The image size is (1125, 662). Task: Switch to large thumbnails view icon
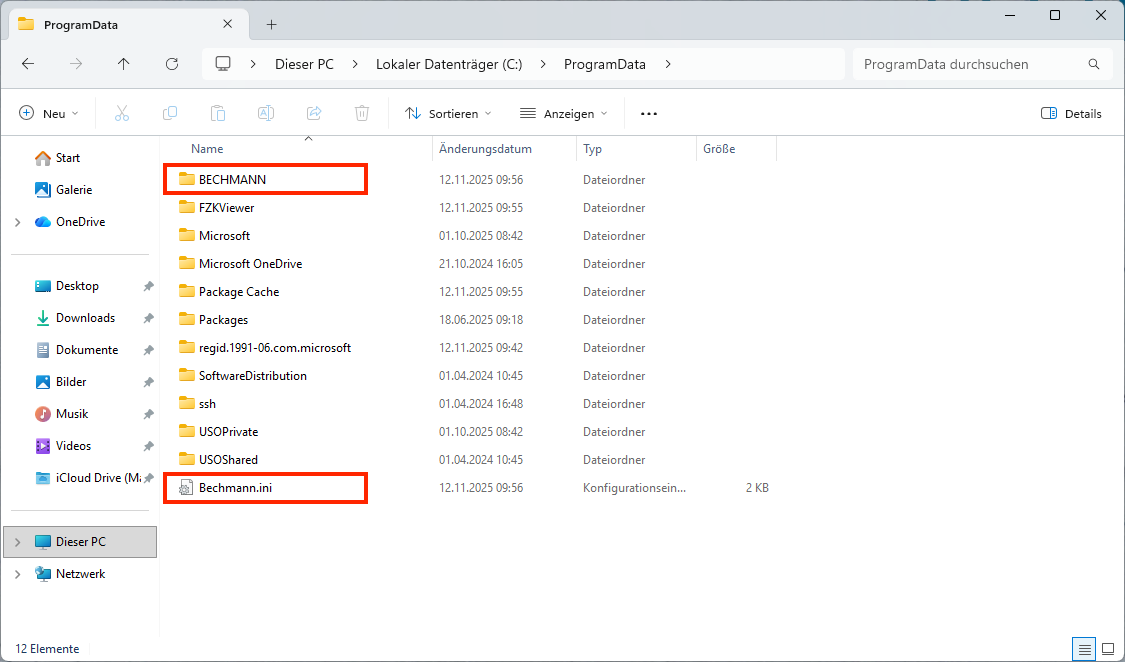click(x=1107, y=649)
